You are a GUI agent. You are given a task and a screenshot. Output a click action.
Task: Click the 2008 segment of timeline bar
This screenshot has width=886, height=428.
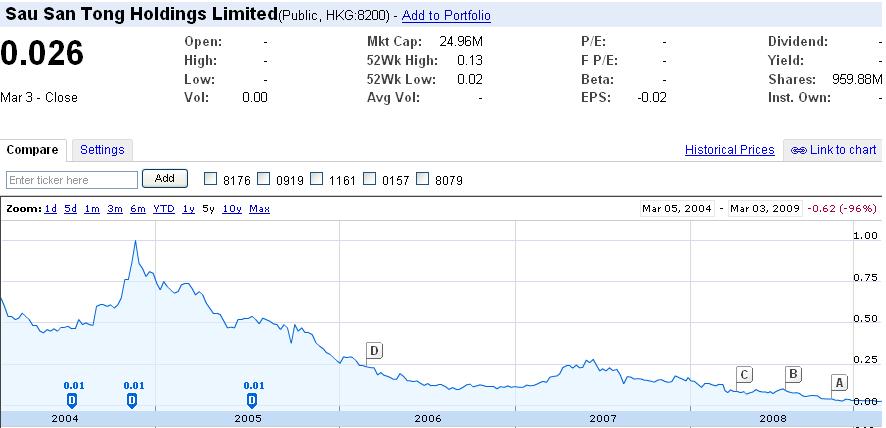[772, 419]
